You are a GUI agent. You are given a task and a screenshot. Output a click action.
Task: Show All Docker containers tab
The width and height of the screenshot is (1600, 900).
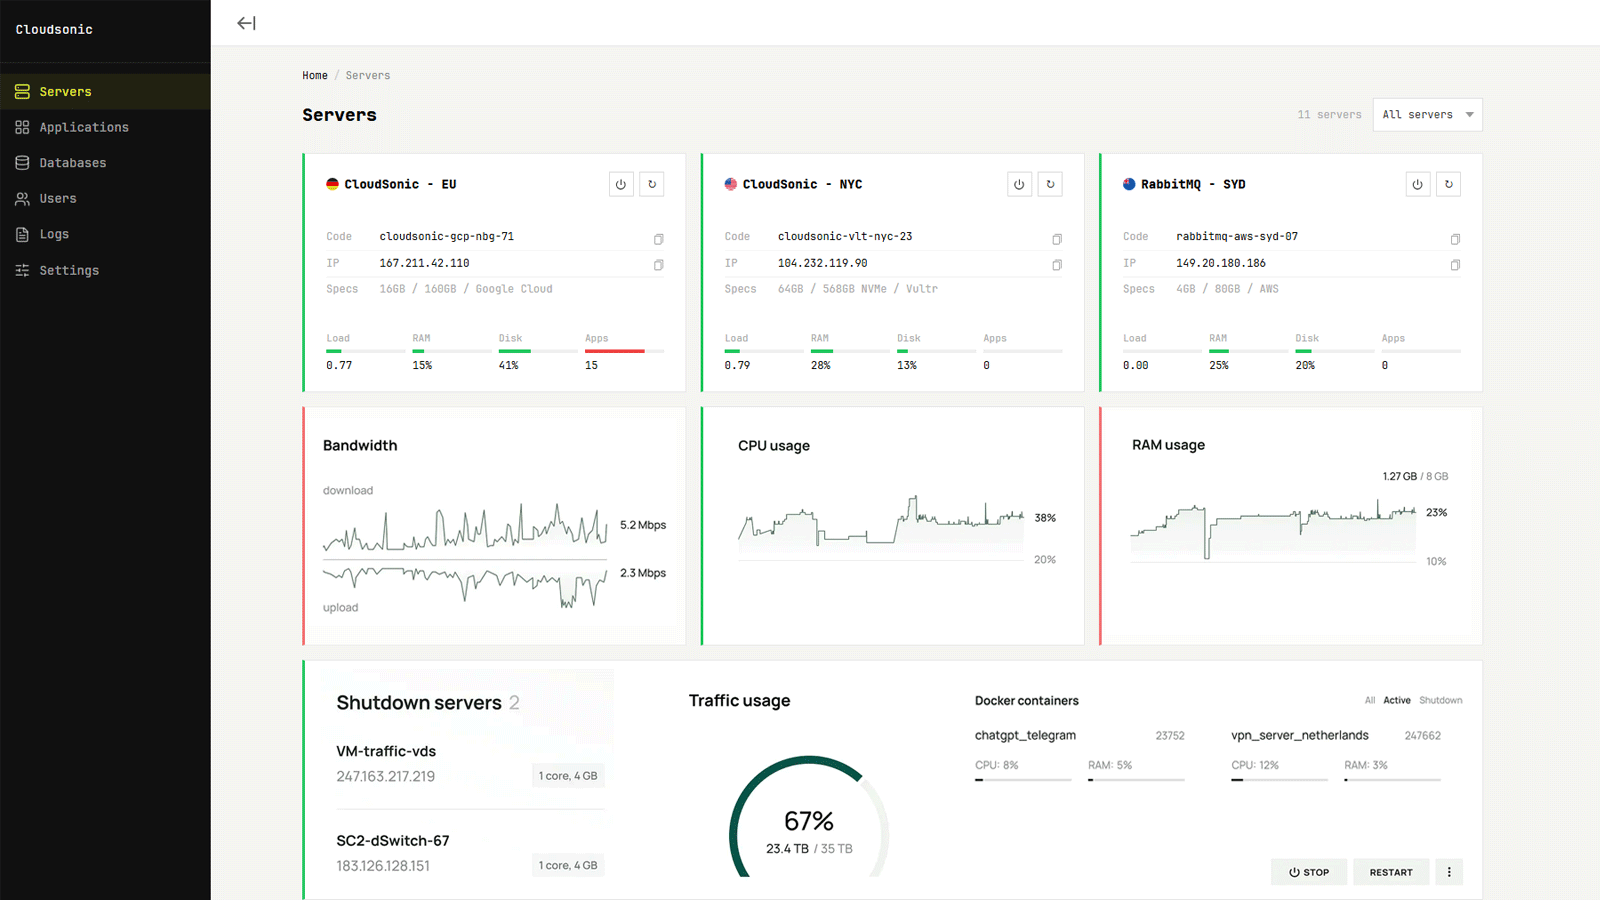pyautogui.click(x=1370, y=700)
